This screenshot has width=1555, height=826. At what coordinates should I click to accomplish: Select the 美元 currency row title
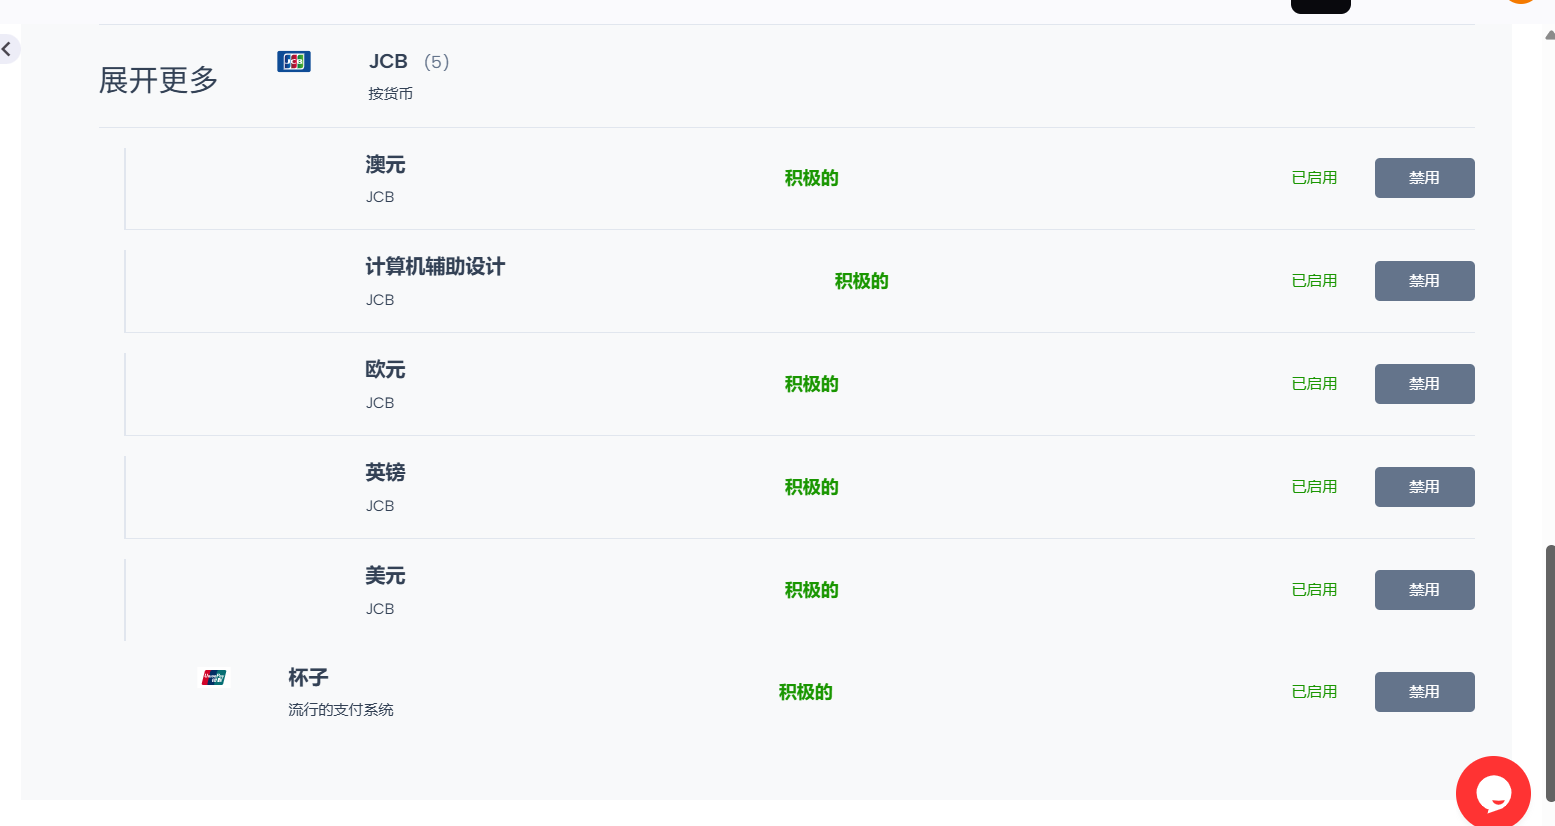(385, 576)
